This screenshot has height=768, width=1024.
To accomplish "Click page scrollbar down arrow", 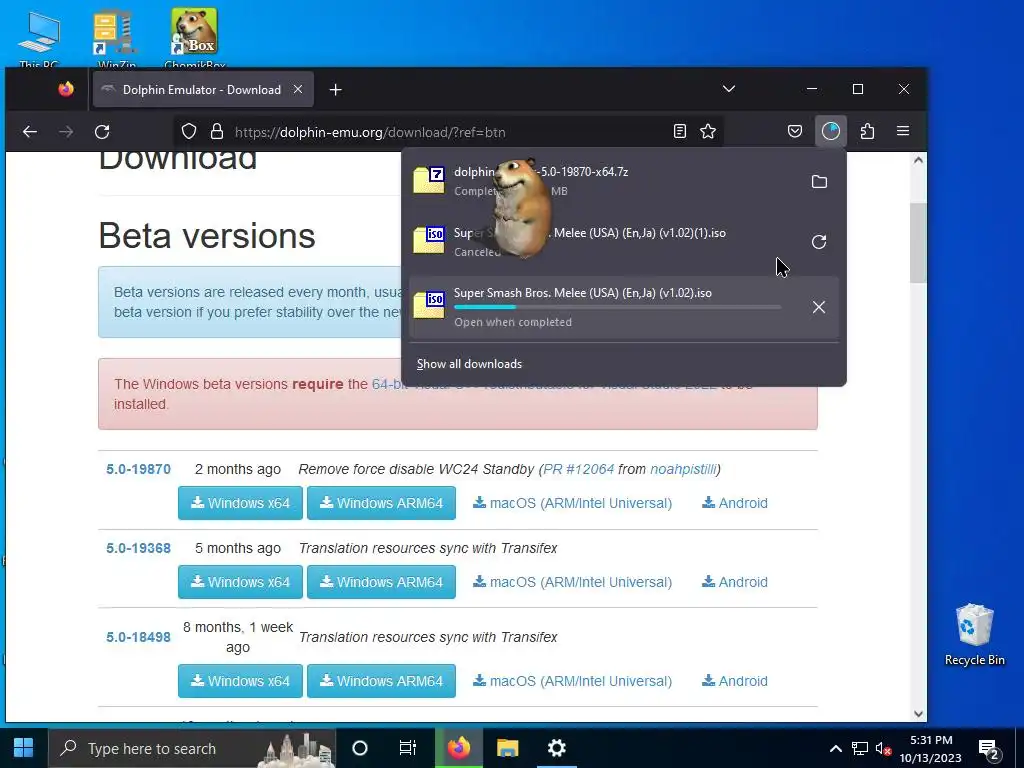I will (918, 714).
